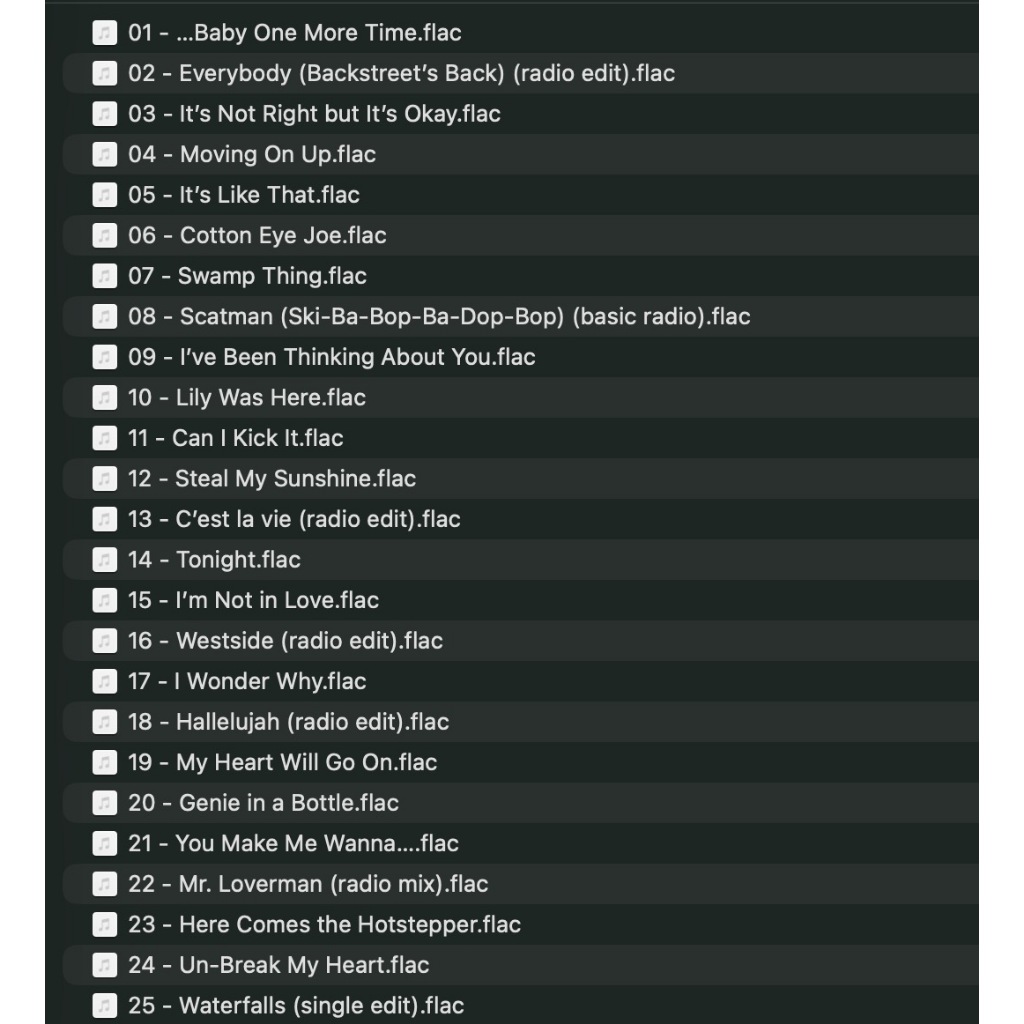The image size is (1024, 1024).
Task: Click the music icon beside Tonight.flac
Action: 104,559
